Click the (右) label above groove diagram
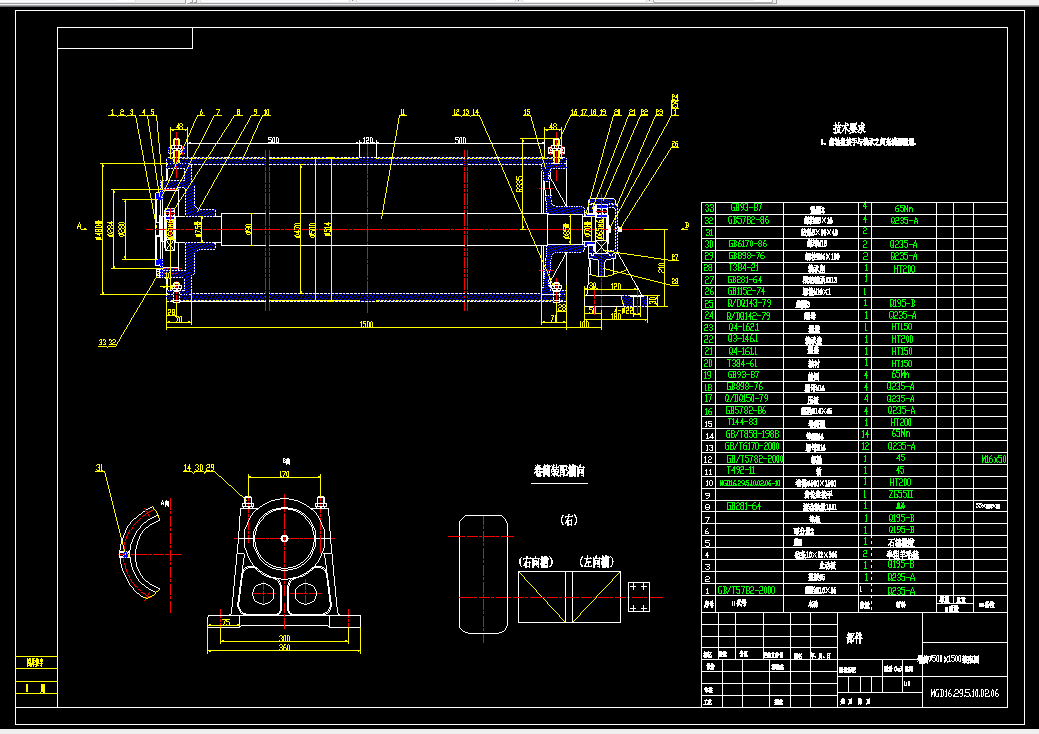Image resolution: width=1039 pixels, height=734 pixels. [569, 520]
